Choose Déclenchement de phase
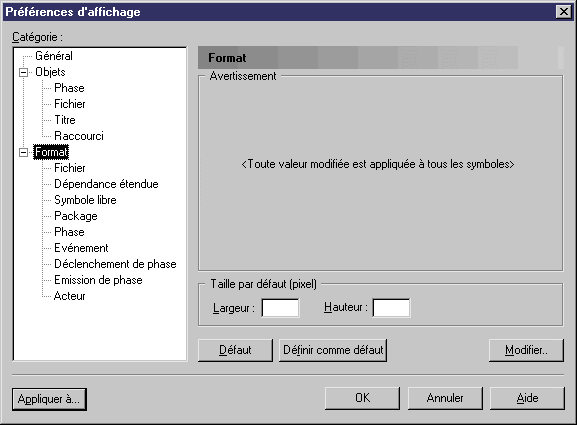Viewport: 577px width, 425px height. point(115,264)
